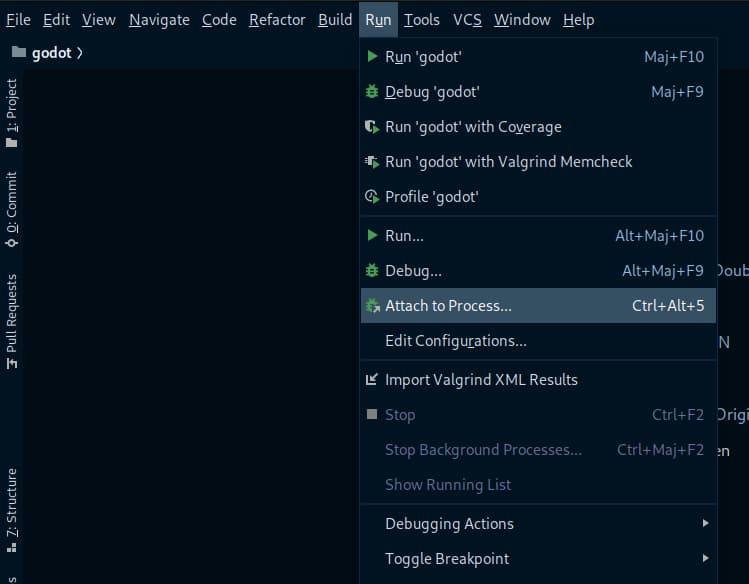The image size is (749, 584).
Task: Click the Toggle Breakpoint submenu arrow
Action: [706, 558]
